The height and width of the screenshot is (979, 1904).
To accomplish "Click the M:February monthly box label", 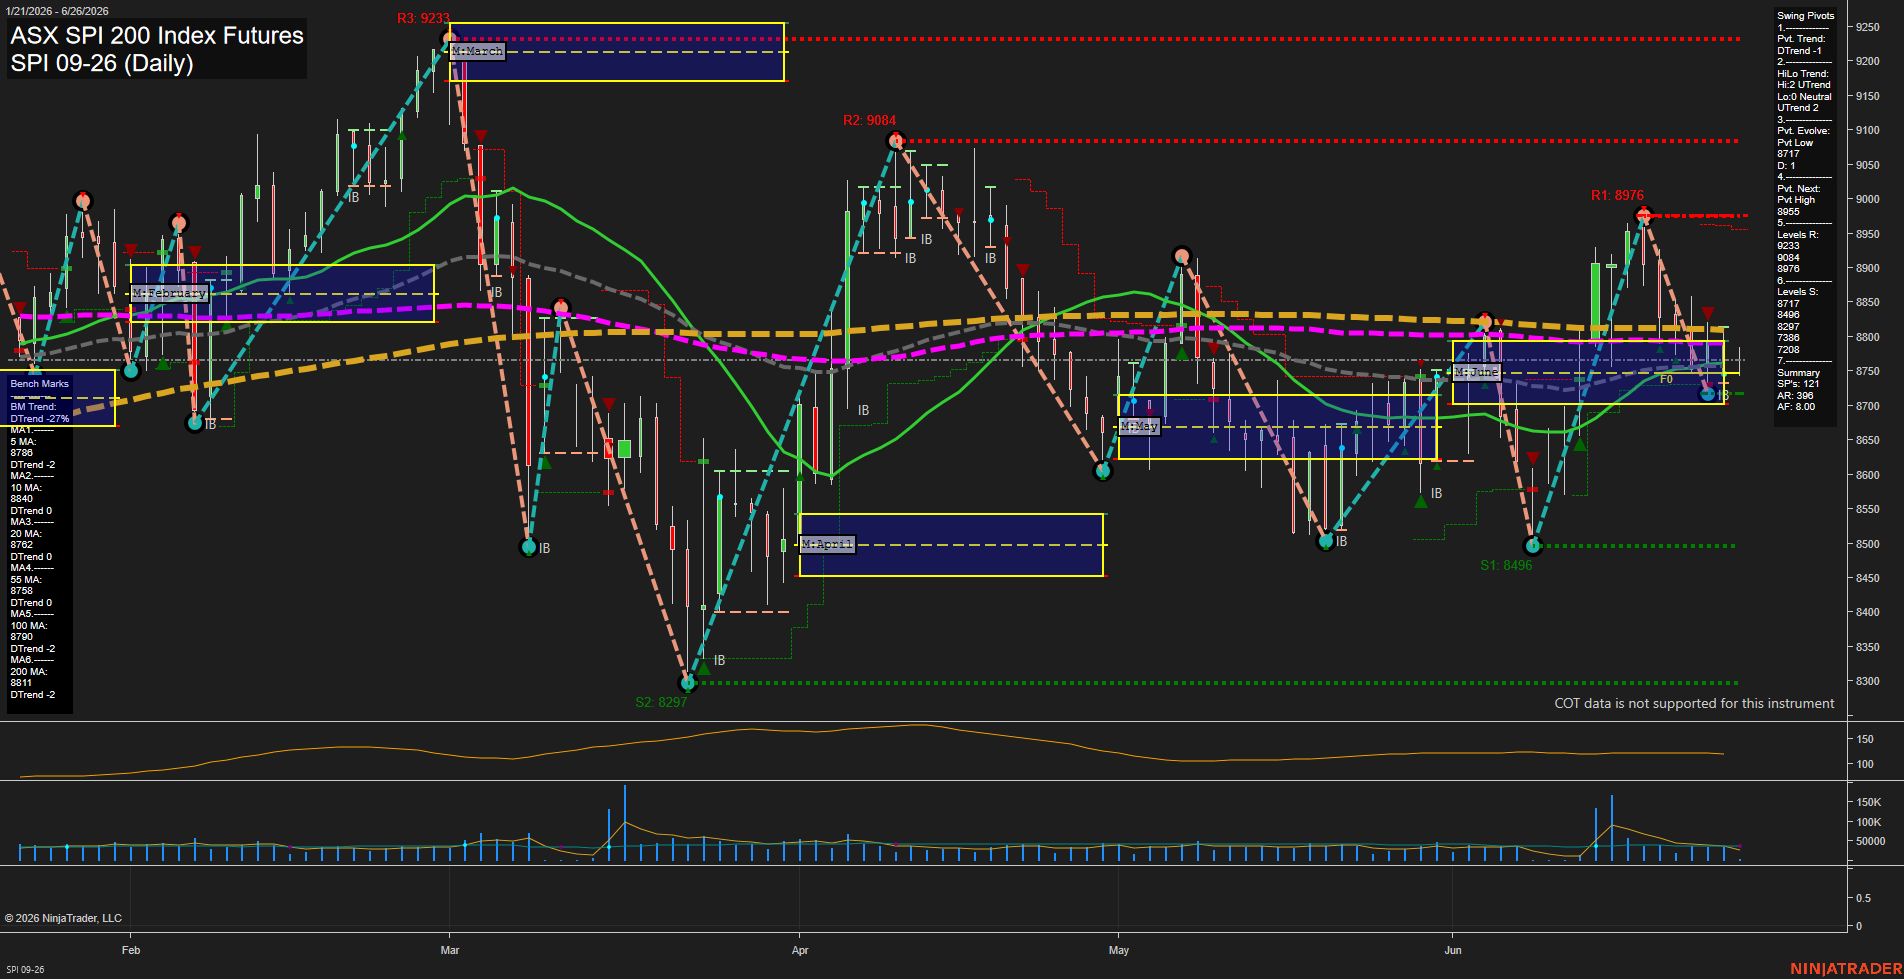I will click(170, 293).
